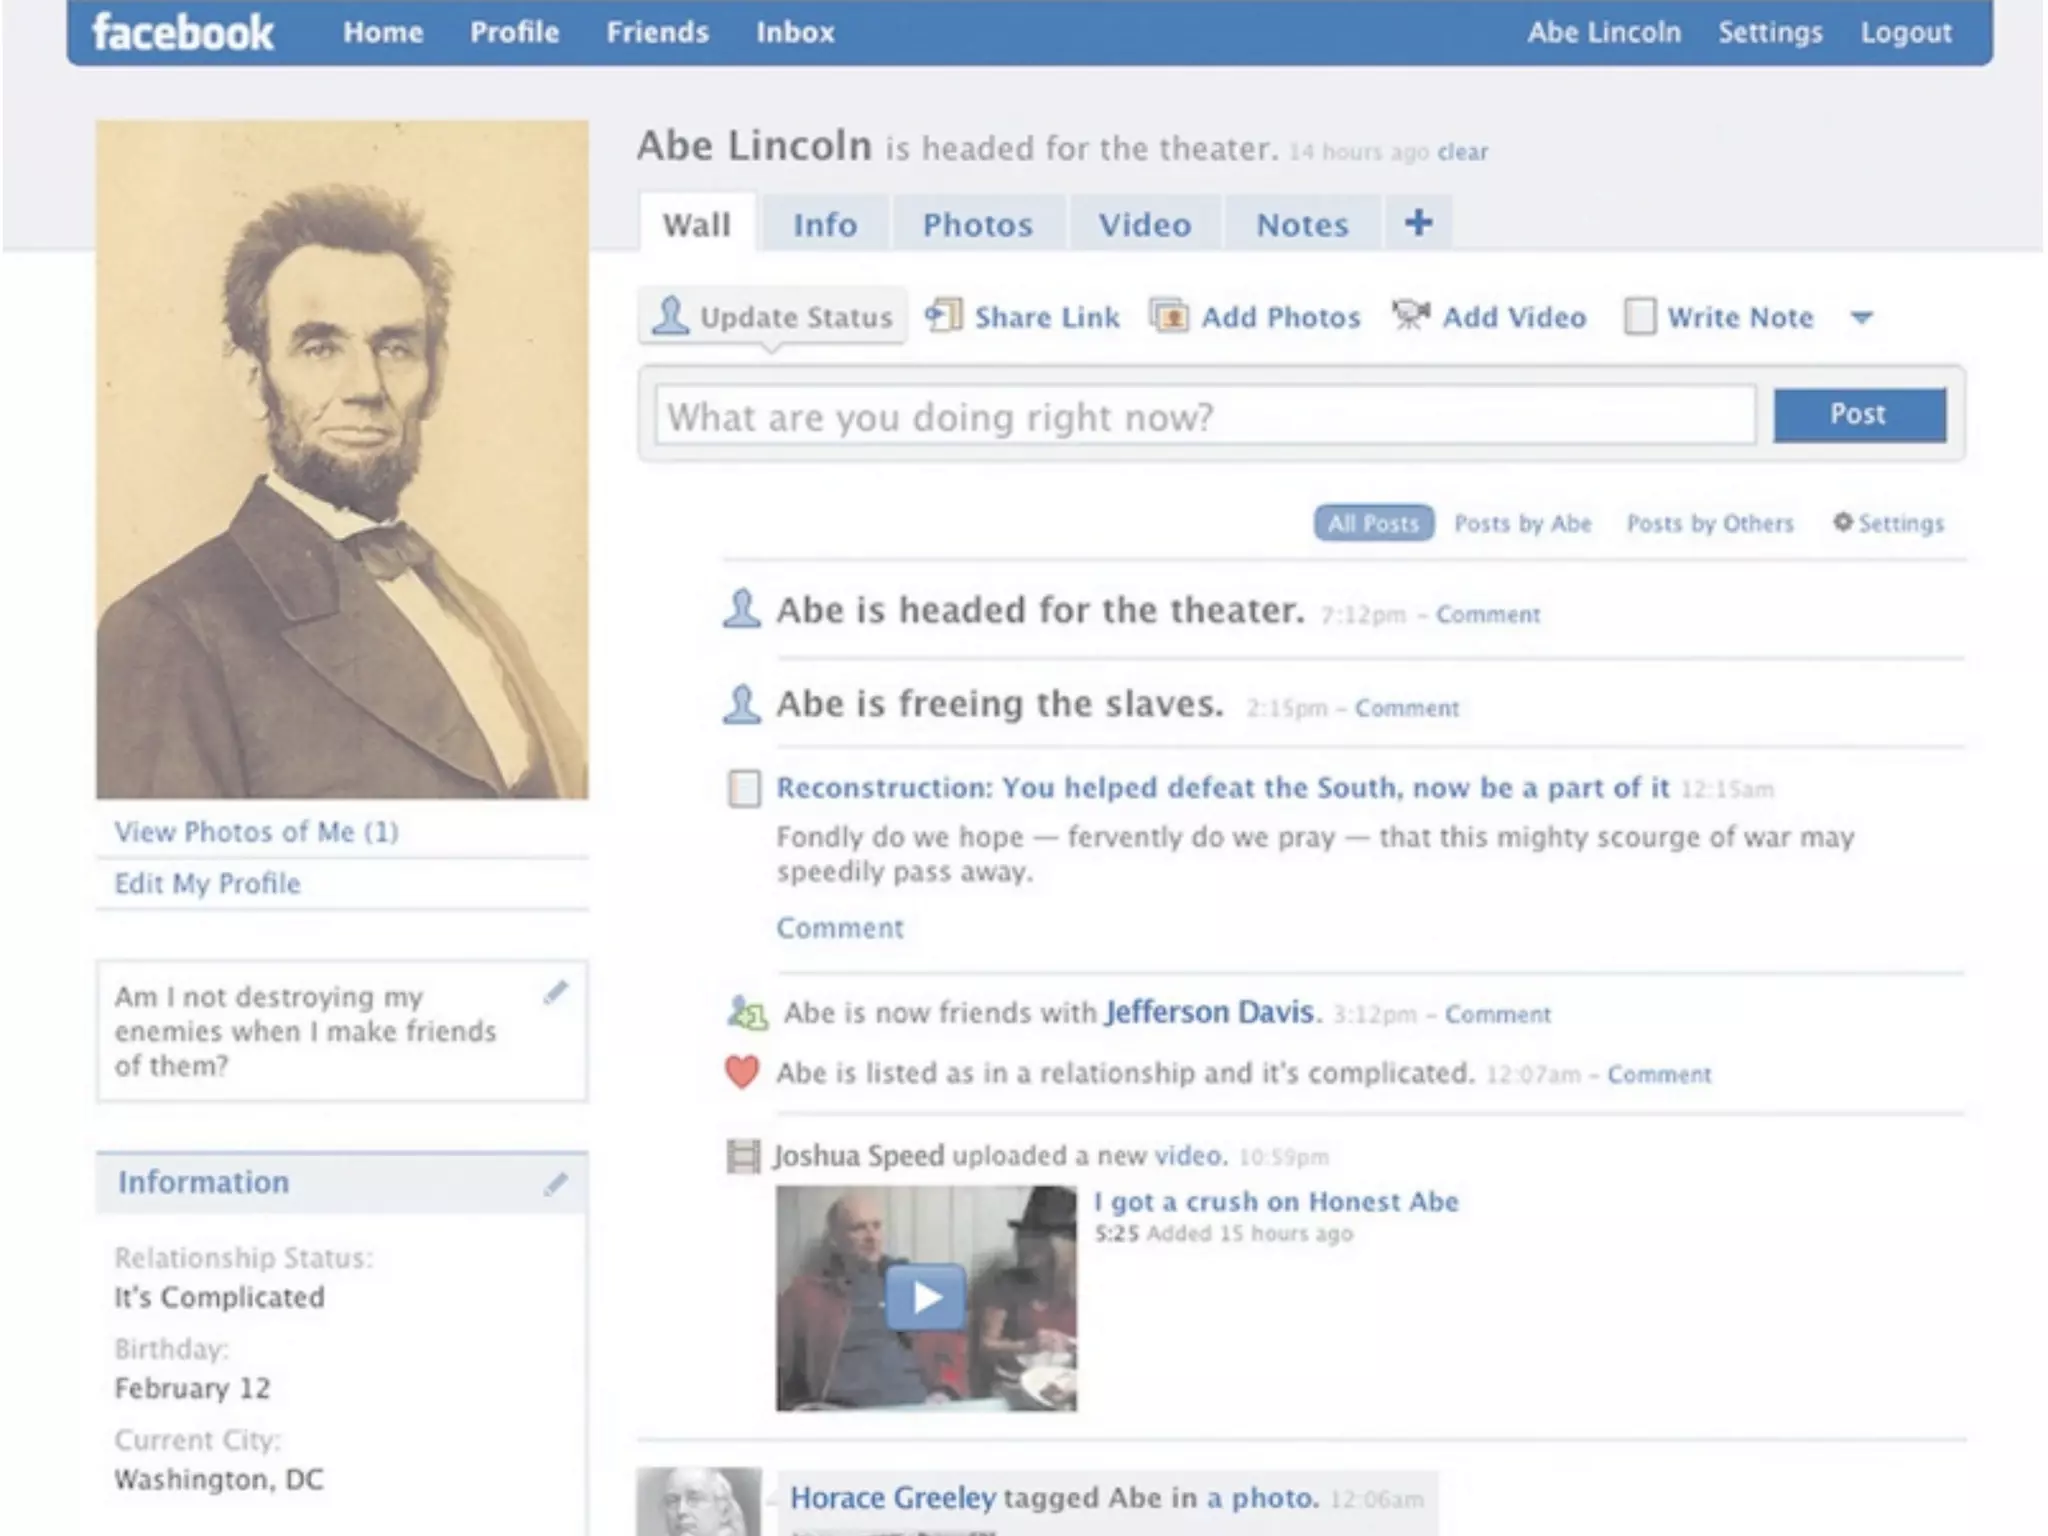This screenshot has height=1536, width=2048.
Task: Click the status update text field
Action: point(1205,415)
